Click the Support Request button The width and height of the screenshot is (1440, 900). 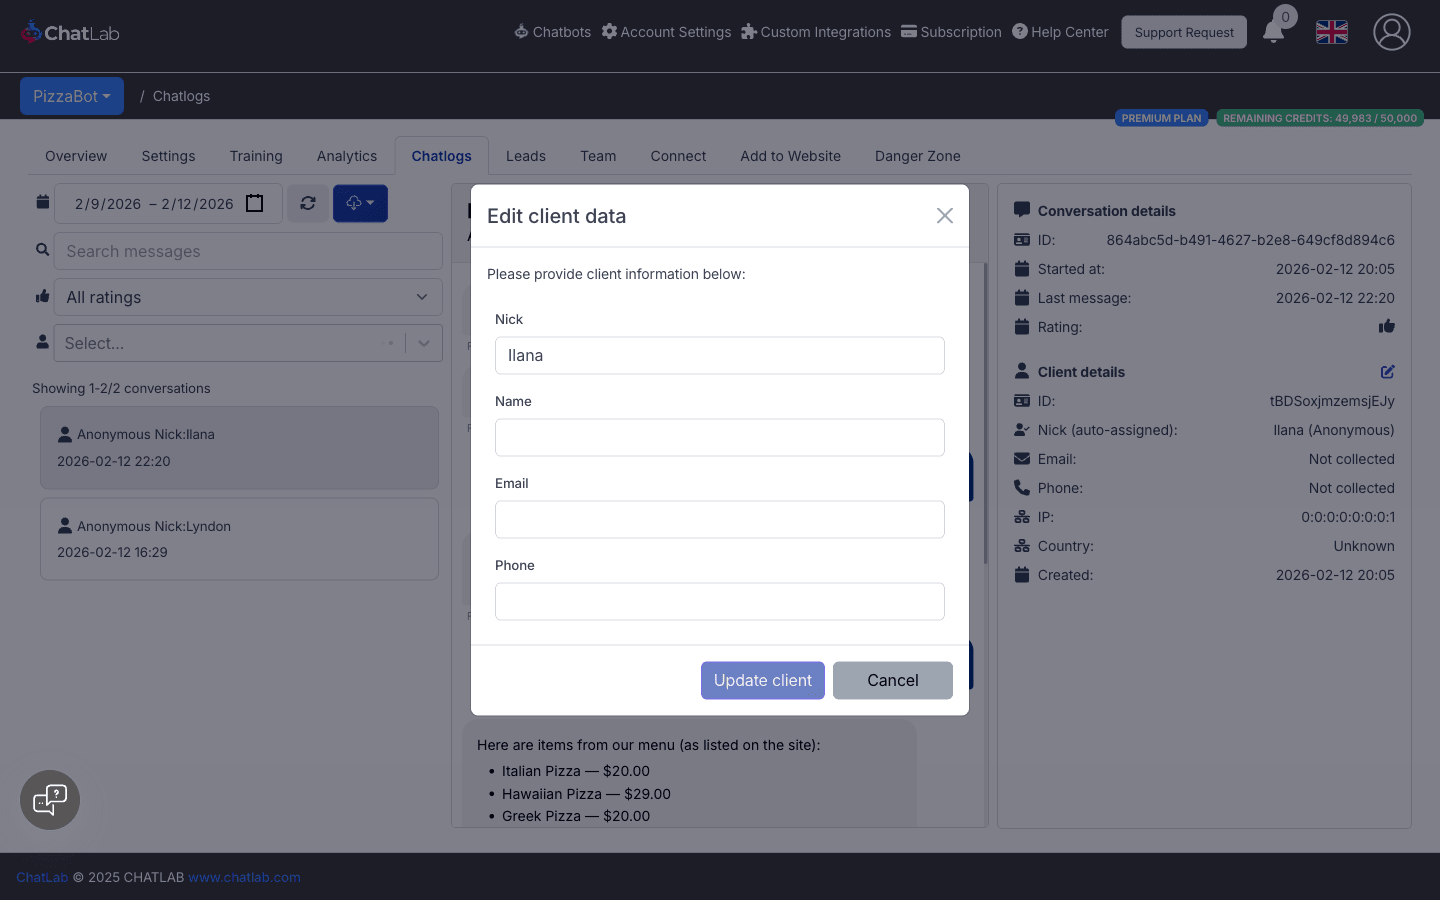point(1183,32)
